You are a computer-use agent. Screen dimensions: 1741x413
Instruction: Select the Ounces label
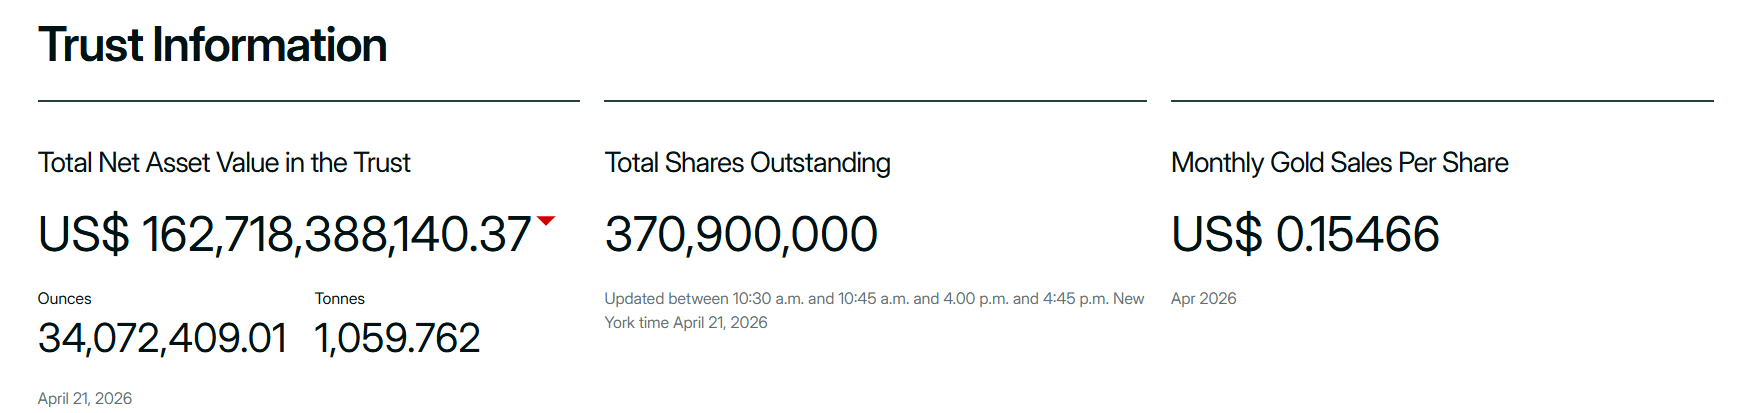tap(64, 299)
